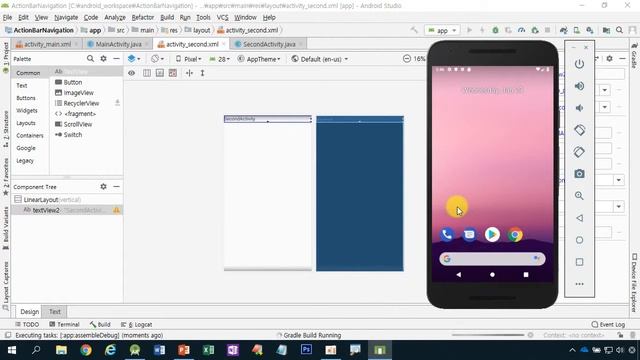
Task: Open API 28 version dropdown
Action: coord(220,59)
